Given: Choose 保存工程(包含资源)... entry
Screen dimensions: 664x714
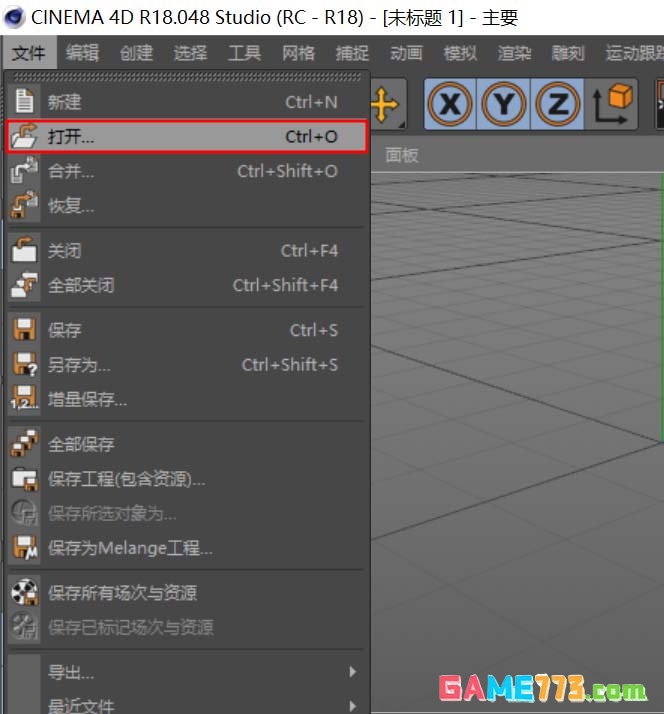Looking at the screenshot, I should [186, 479].
